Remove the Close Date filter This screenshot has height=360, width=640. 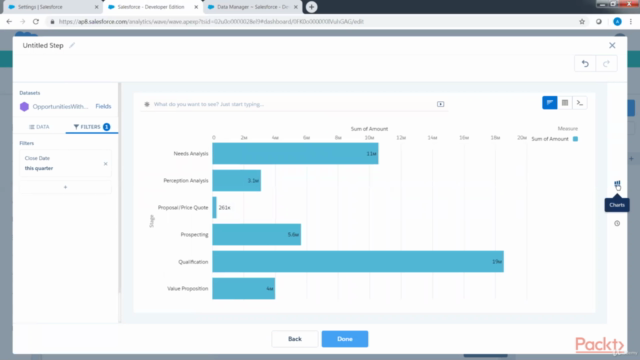105,164
